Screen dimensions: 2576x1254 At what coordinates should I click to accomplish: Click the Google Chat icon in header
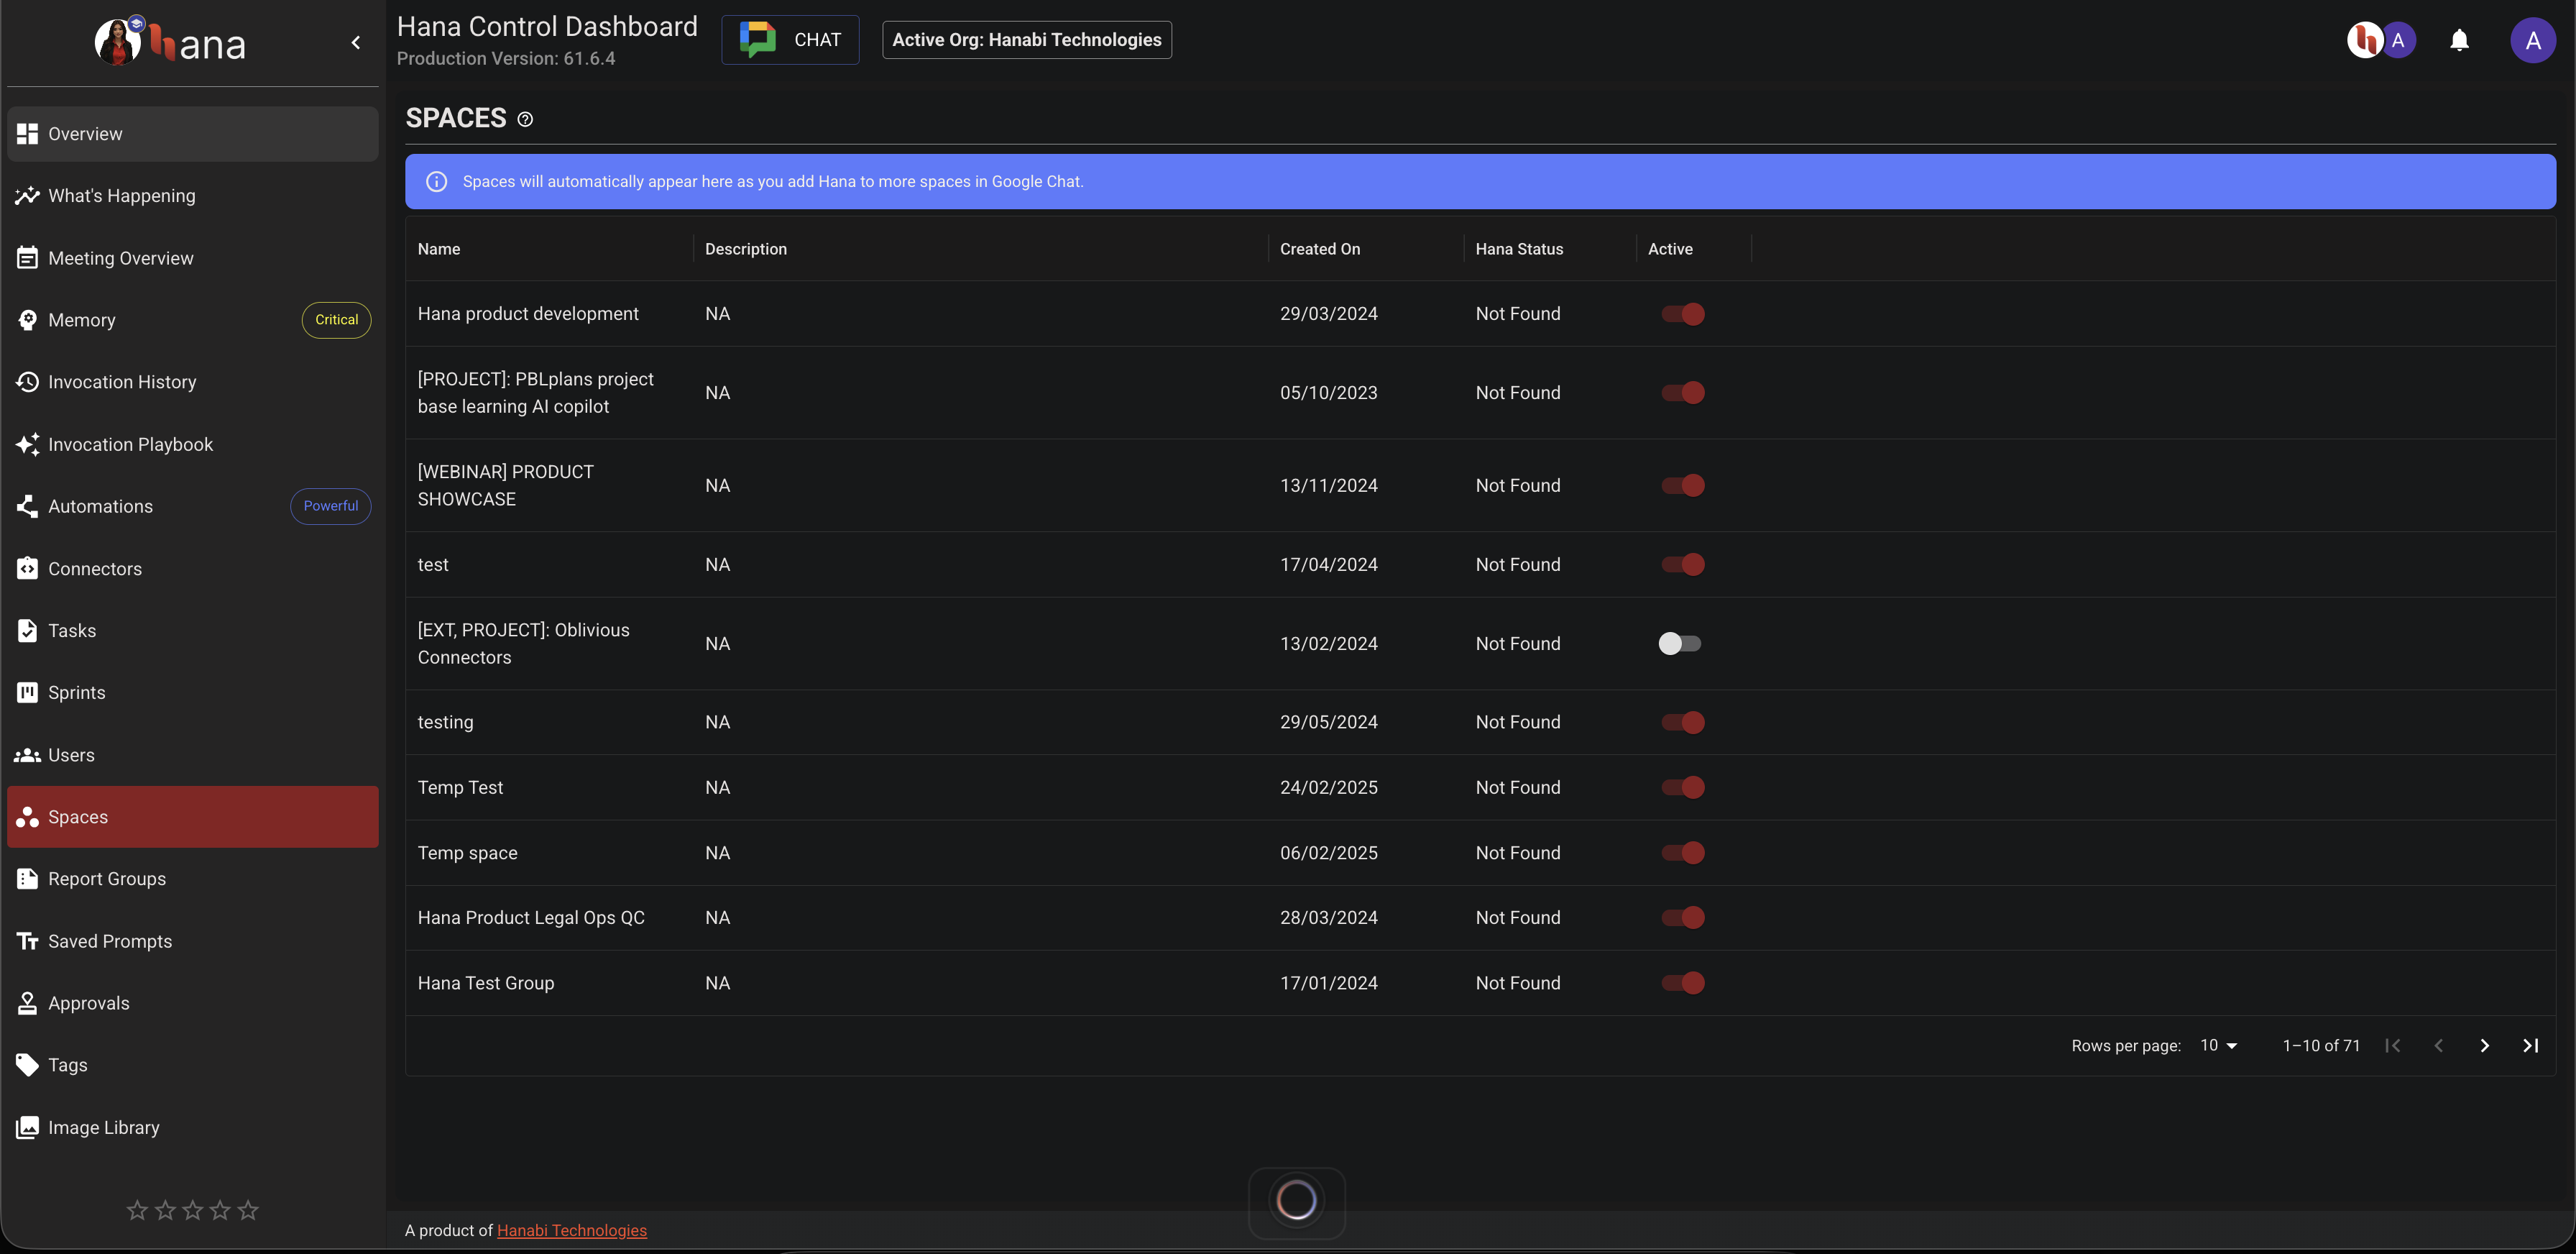(x=757, y=40)
